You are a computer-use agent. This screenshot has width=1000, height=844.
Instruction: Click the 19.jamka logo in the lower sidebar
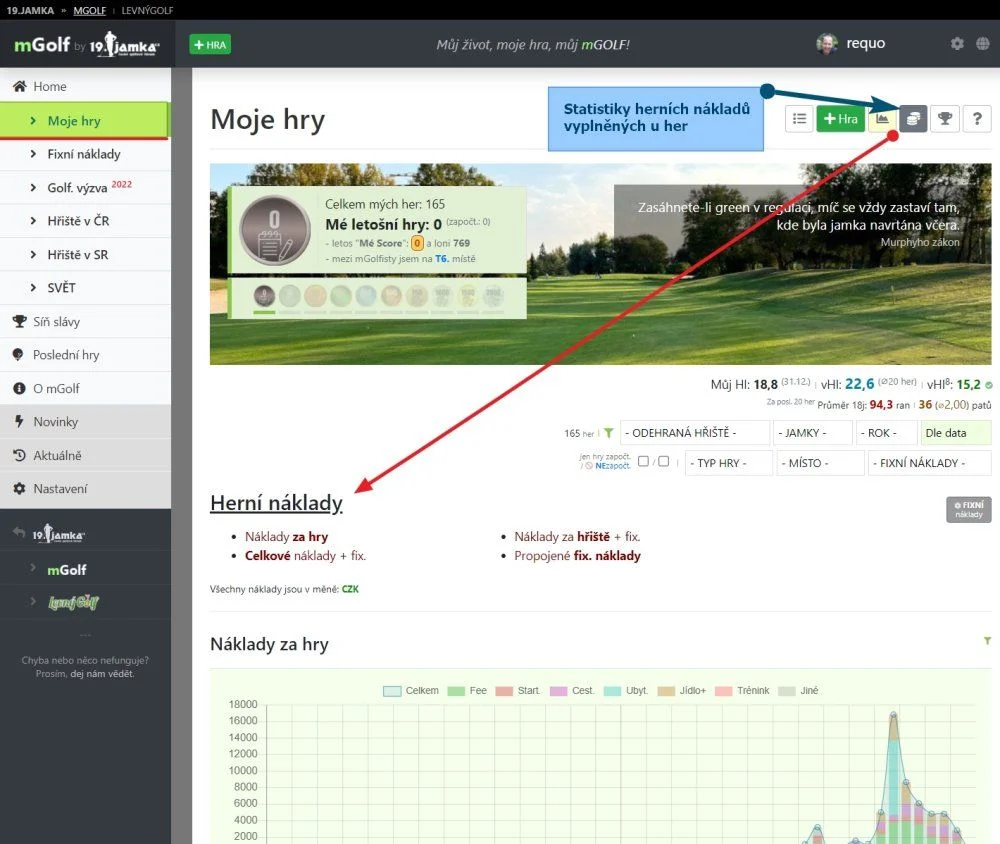[59, 535]
